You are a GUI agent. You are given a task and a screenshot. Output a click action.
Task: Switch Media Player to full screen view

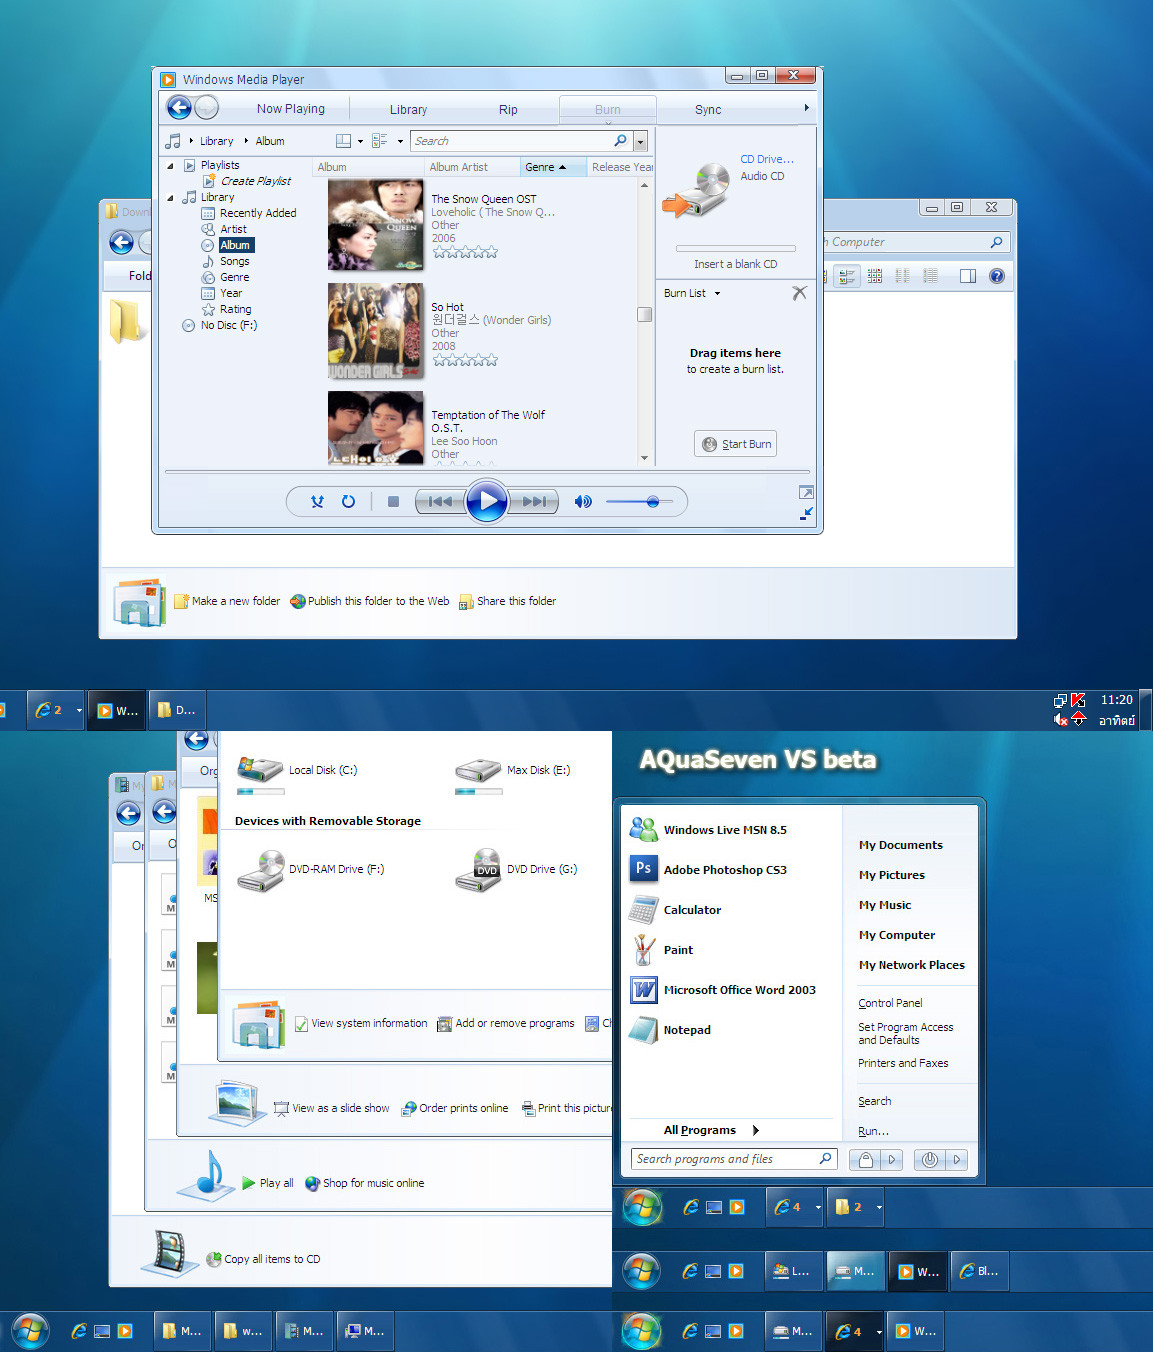[806, 492]
